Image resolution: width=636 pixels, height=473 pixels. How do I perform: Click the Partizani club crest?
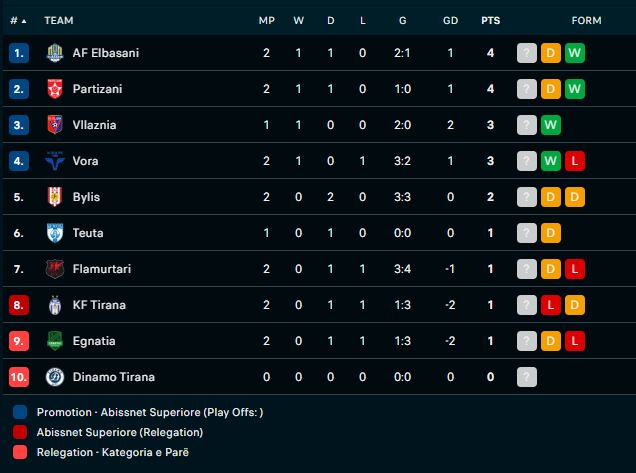pyautogui.click(x=55, y=89)
